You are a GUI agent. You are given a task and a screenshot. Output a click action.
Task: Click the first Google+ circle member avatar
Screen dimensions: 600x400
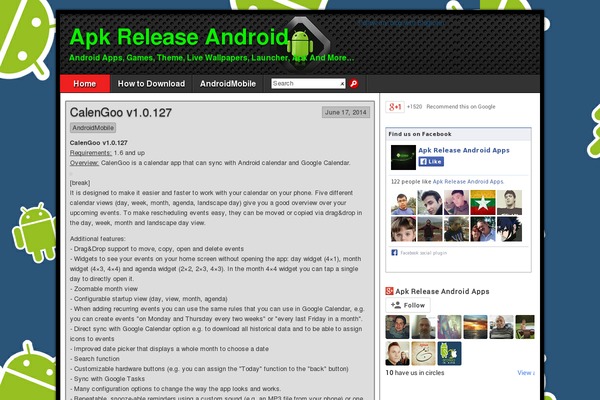coord(397,327)
